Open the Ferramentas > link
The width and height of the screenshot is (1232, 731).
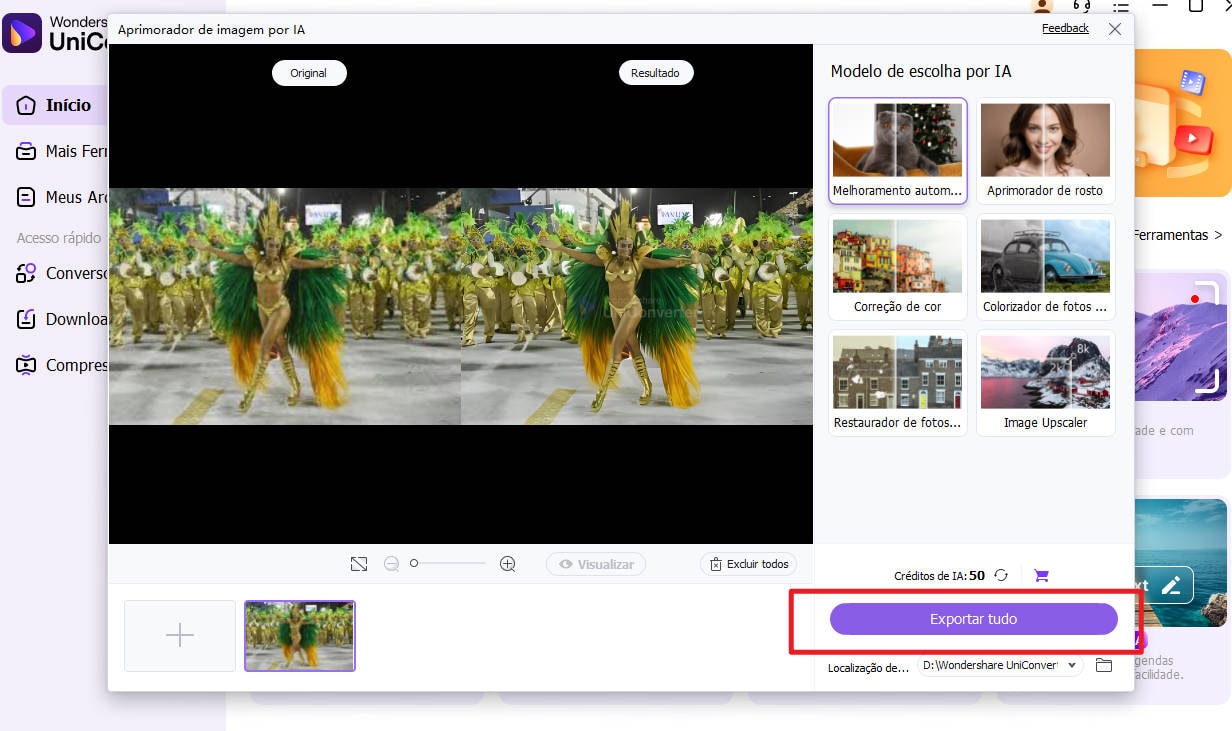(1178, 235)
